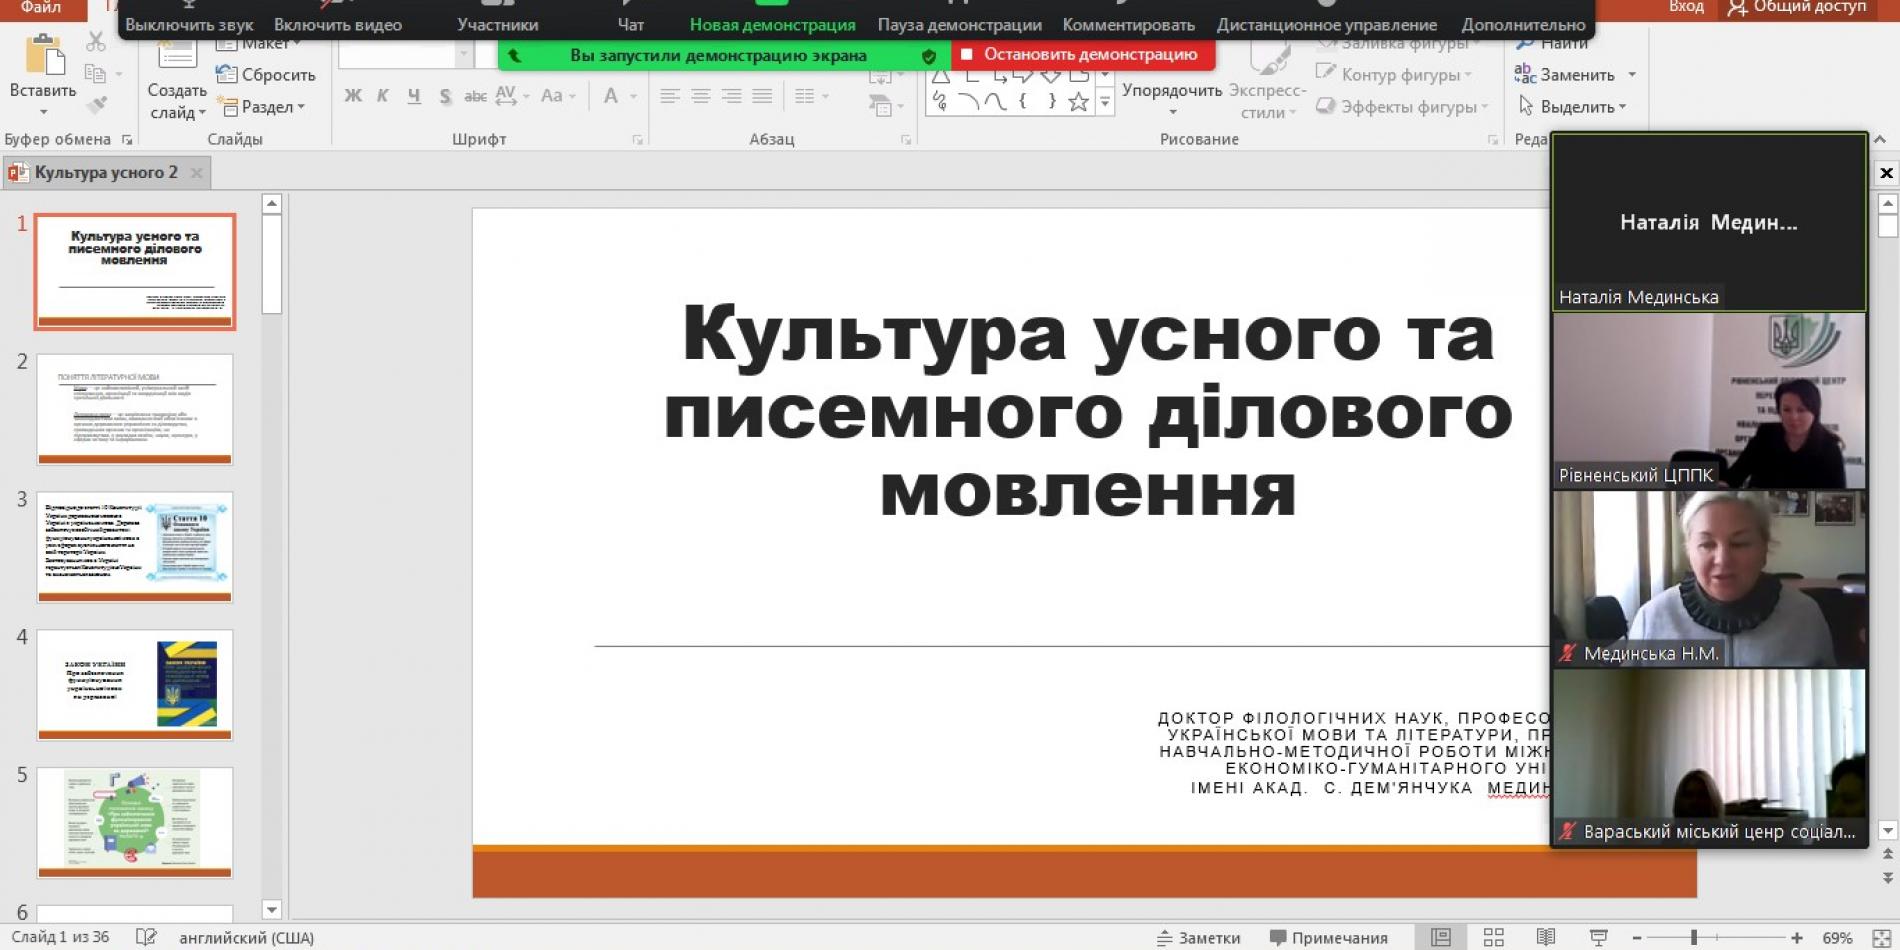The width and height of the screenshot is (1900, 950).
Task: Click the Сбросить button
Action: [266, 75]
